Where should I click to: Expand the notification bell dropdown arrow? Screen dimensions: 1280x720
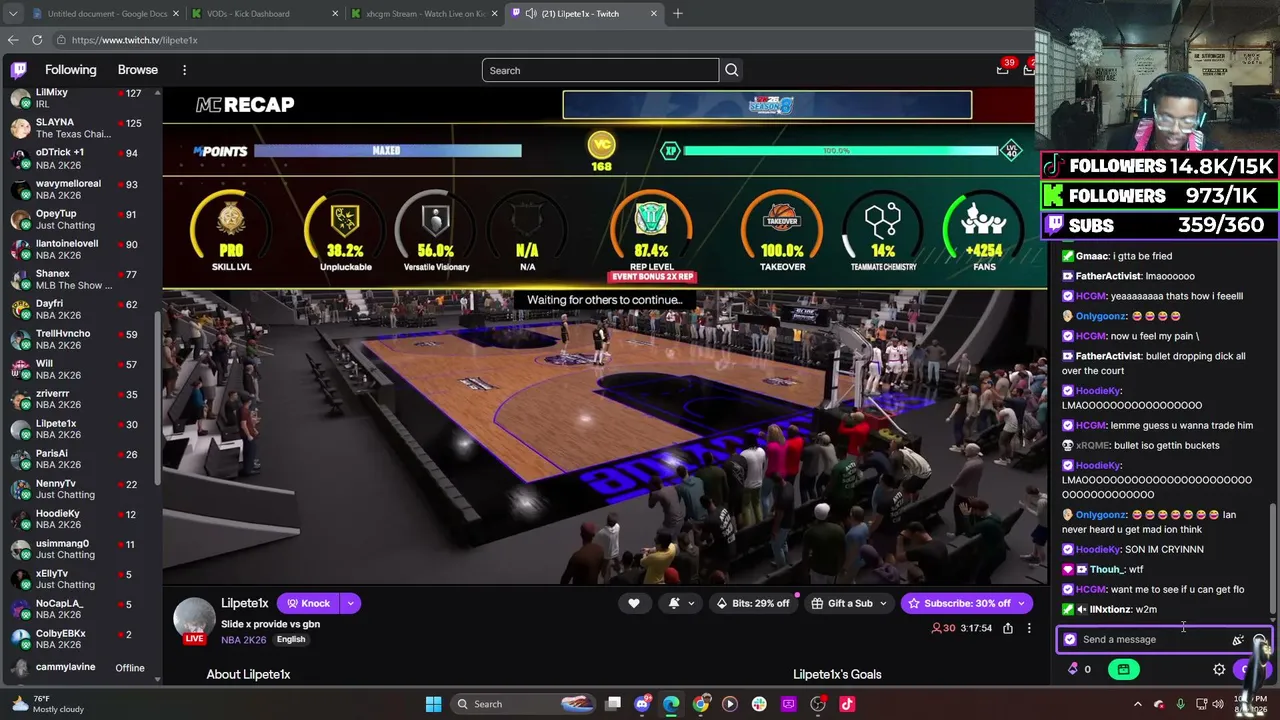click(691, 603)
